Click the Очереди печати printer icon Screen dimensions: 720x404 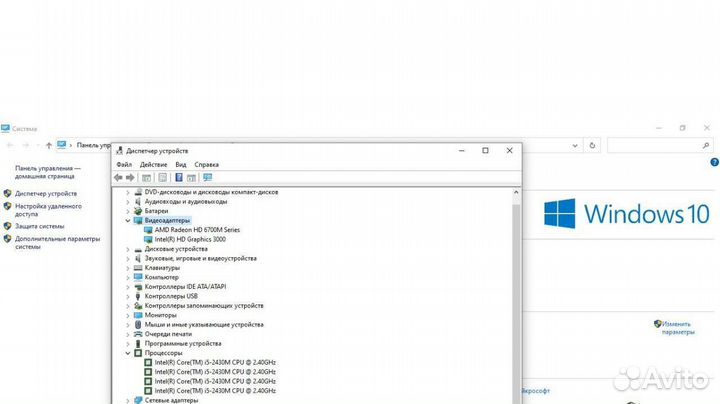[138, 334]
